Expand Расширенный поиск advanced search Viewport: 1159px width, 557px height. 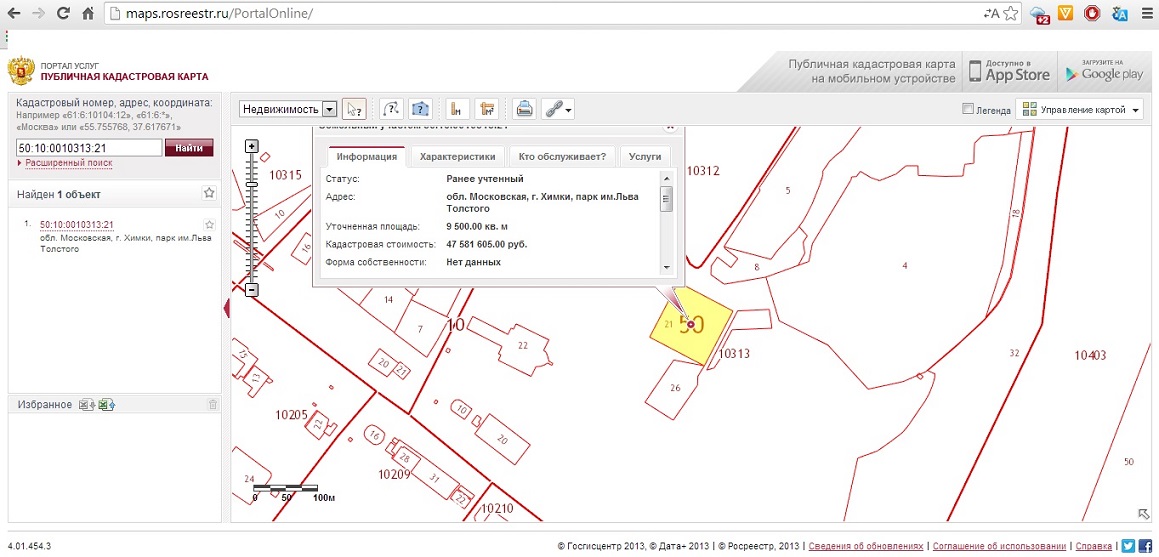pos(69,163)
